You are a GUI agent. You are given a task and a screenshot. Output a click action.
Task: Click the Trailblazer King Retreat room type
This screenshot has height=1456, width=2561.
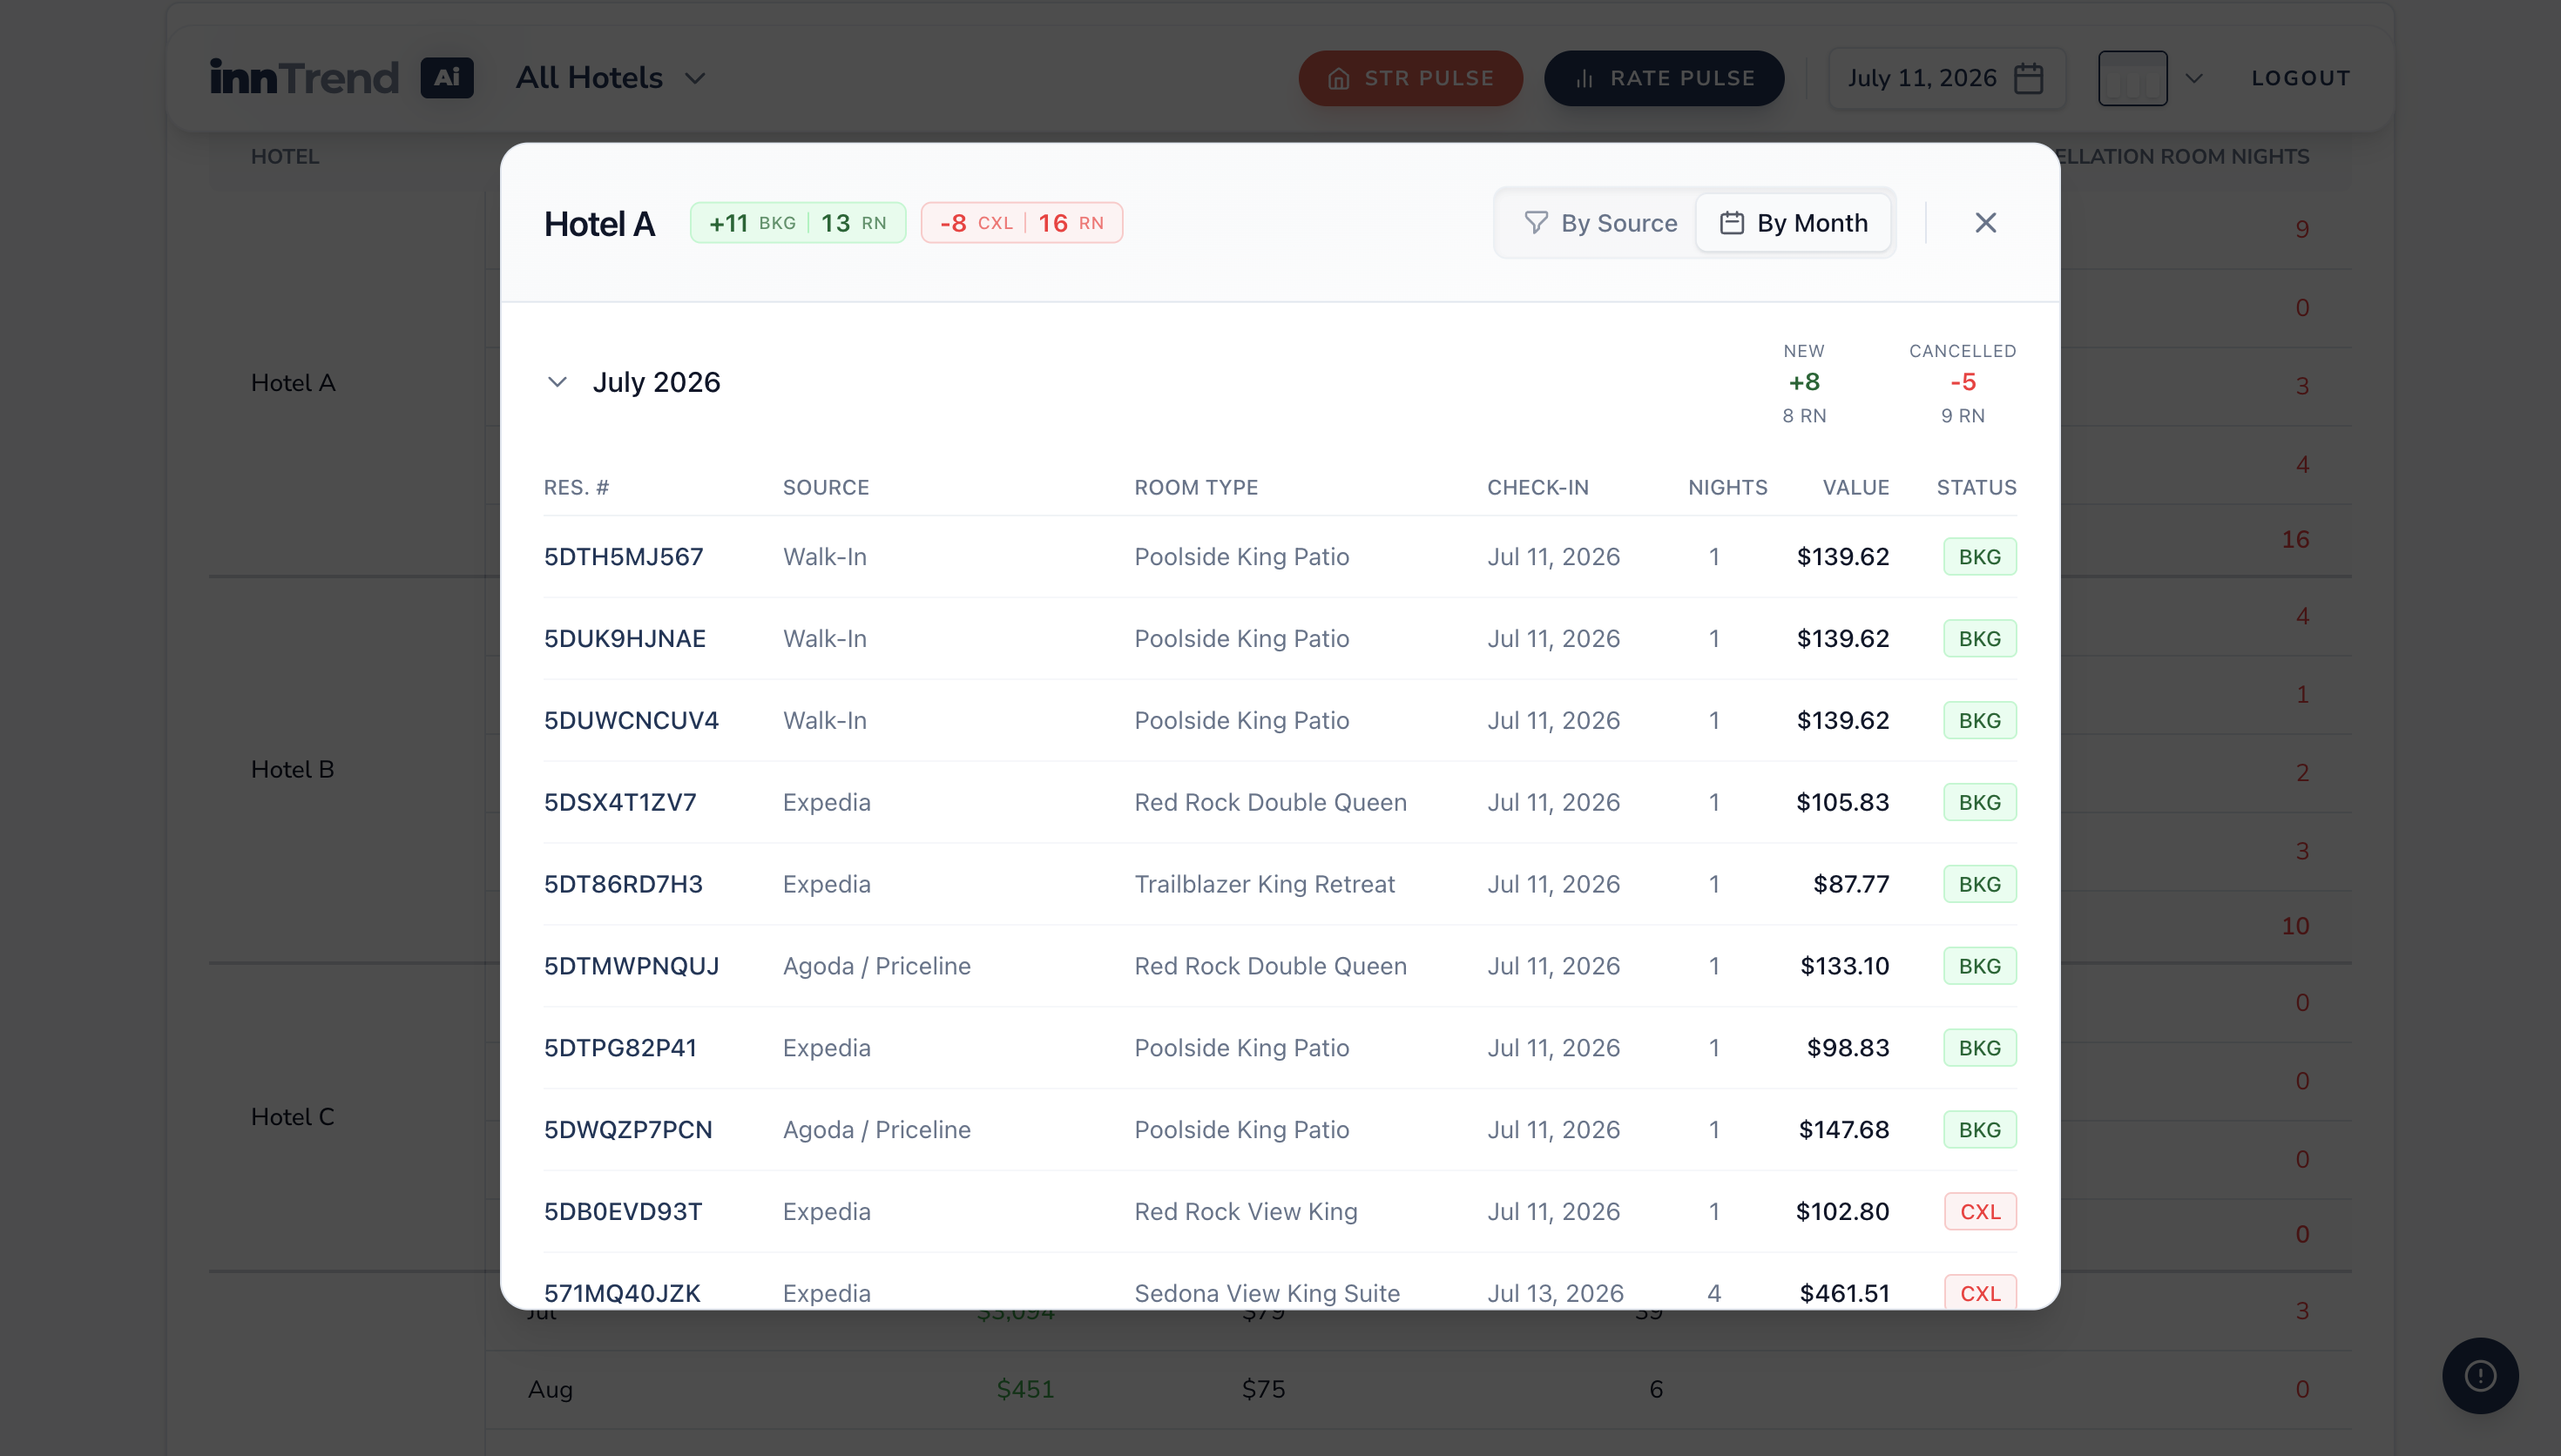pyautogui.click(x=1264, y=885)
